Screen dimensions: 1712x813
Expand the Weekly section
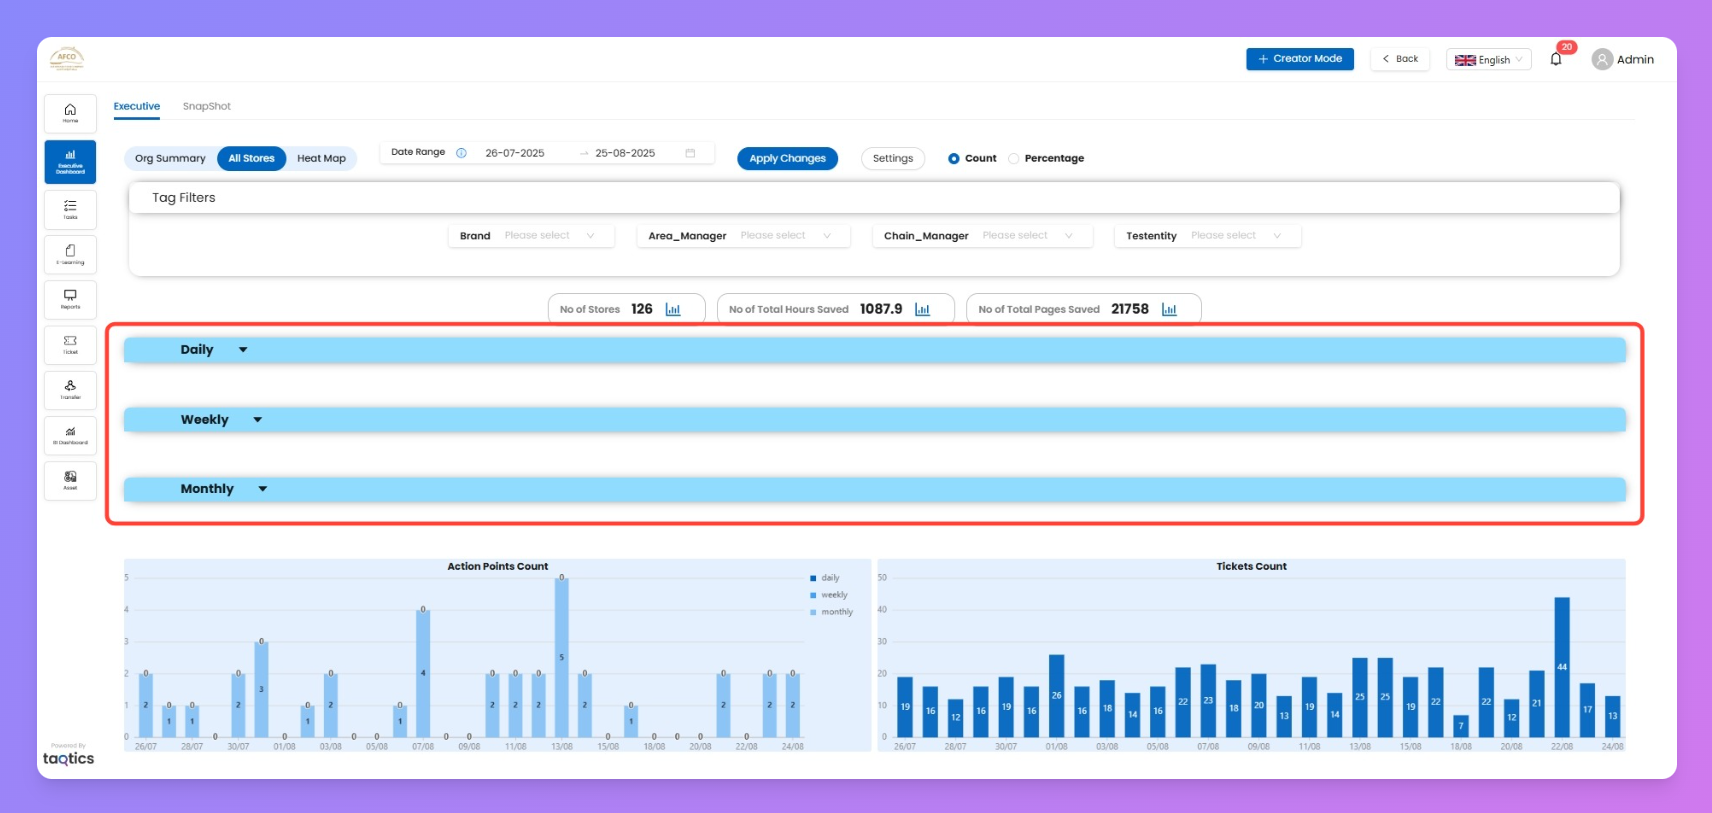(257, 420)
